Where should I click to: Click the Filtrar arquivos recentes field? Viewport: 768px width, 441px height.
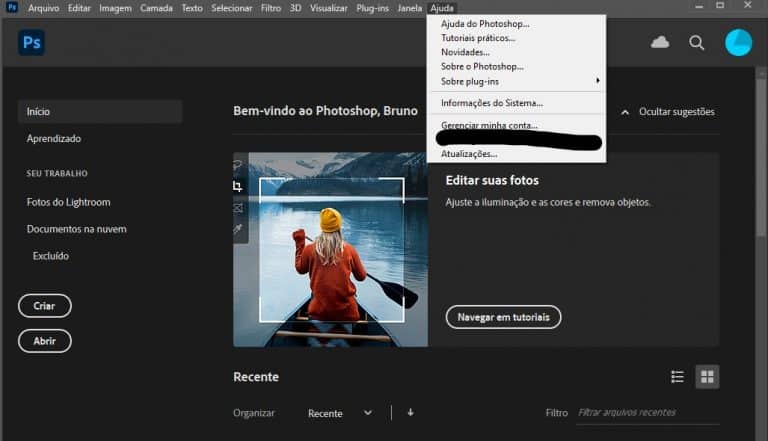[x=648, y=413]
